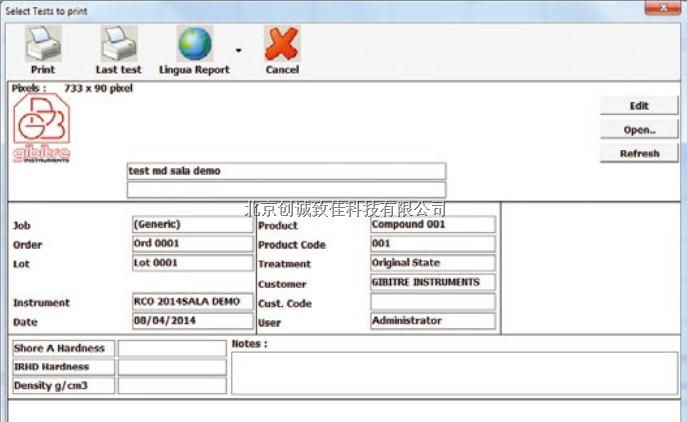Click the empty field below the title
687x422 pixels.
[x=286, y=190]
